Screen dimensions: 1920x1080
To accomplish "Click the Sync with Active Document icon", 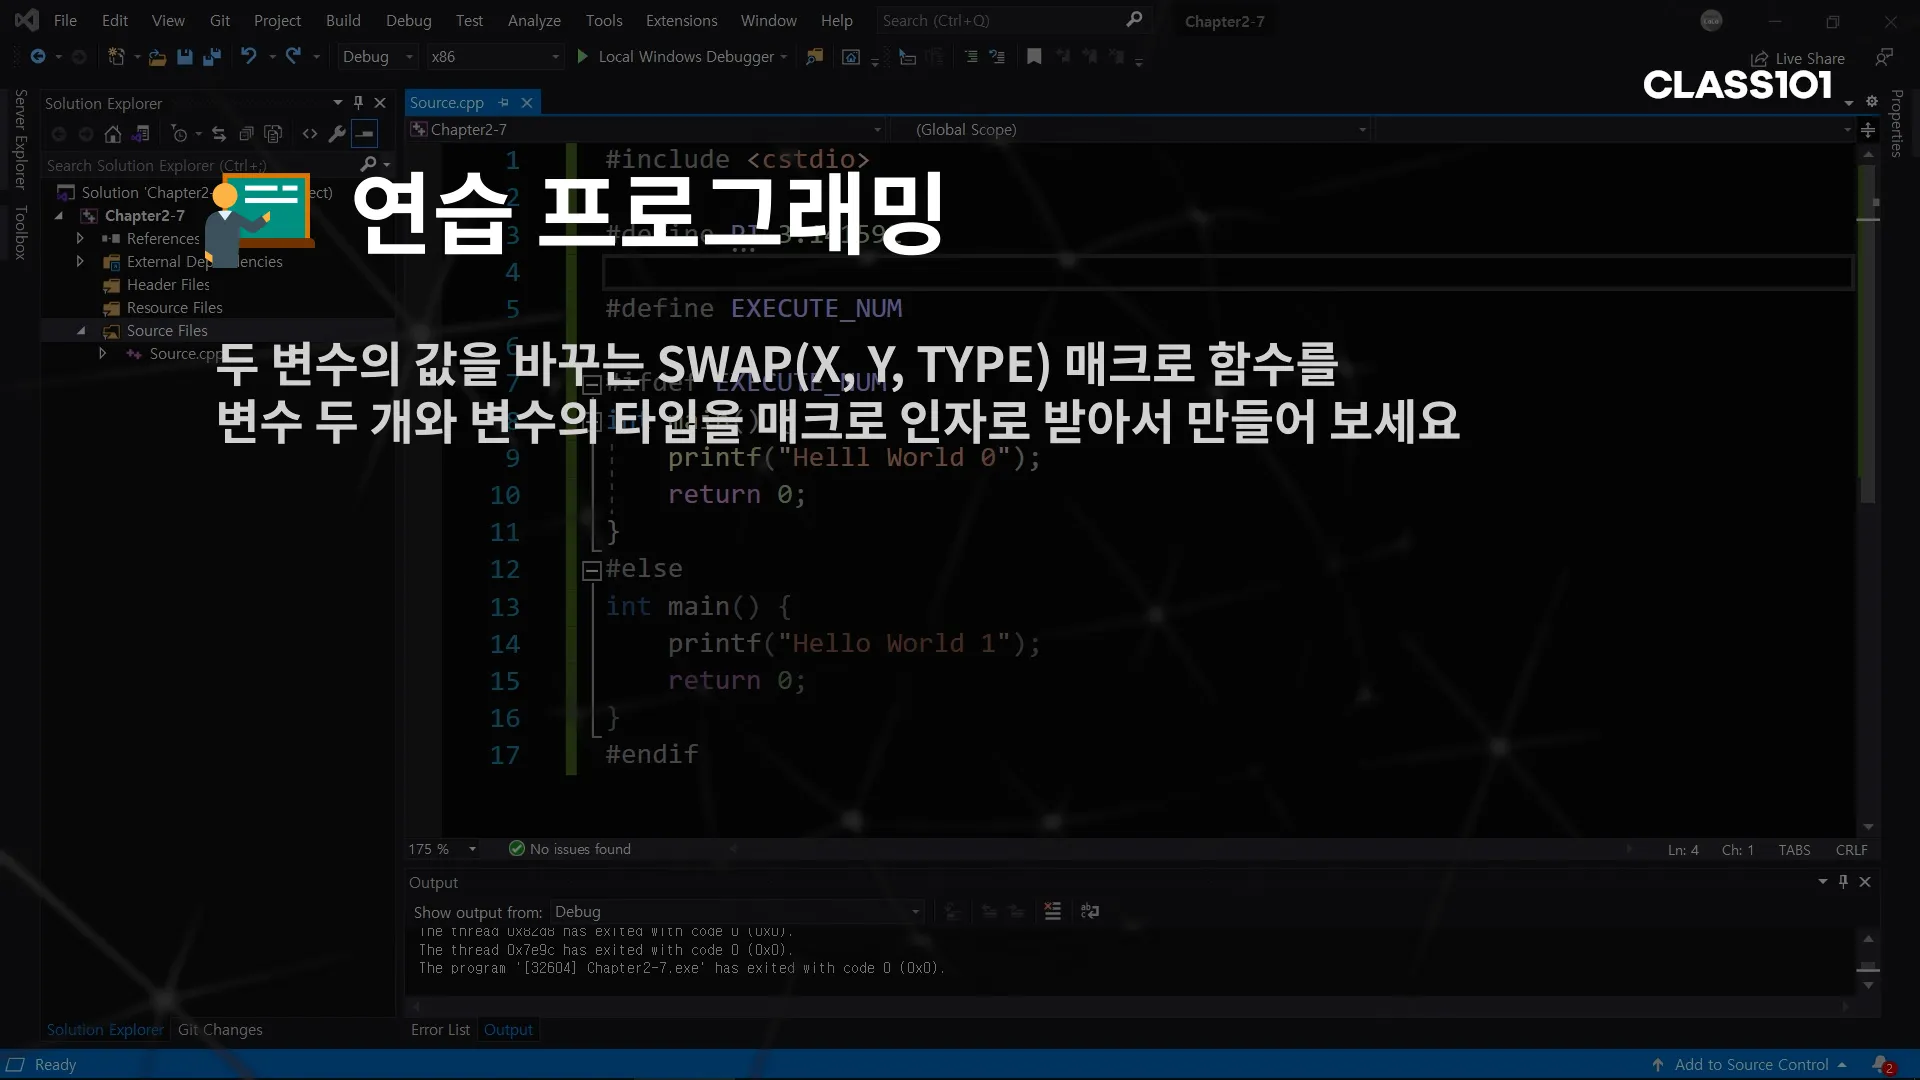I will (219, 134).
